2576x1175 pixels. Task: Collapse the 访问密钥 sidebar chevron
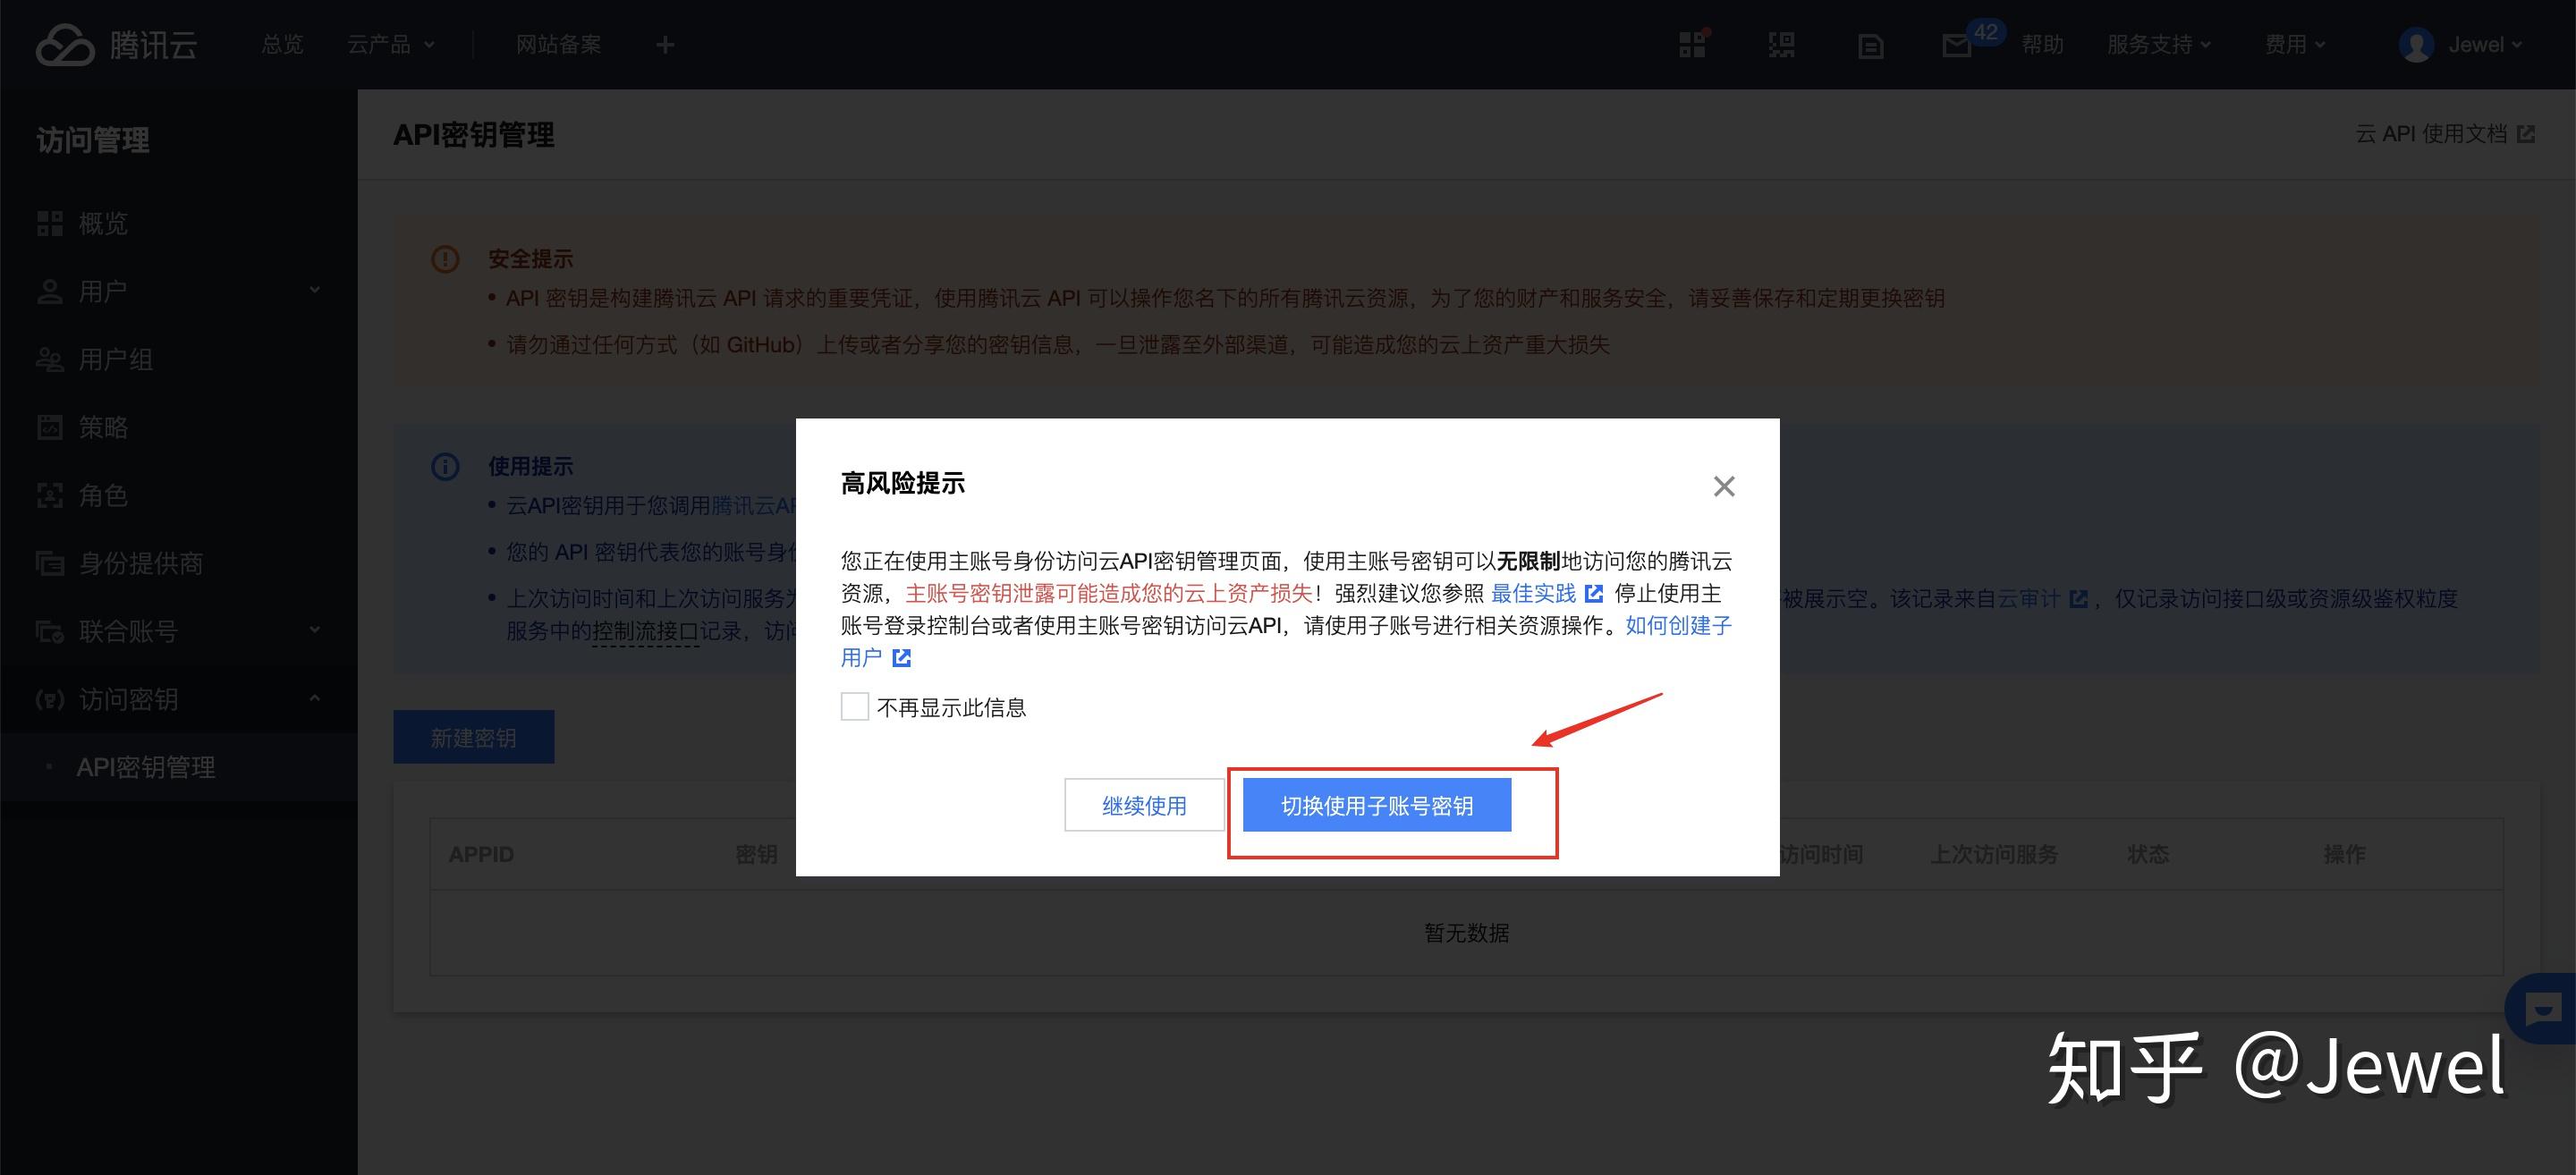[315, 698]
